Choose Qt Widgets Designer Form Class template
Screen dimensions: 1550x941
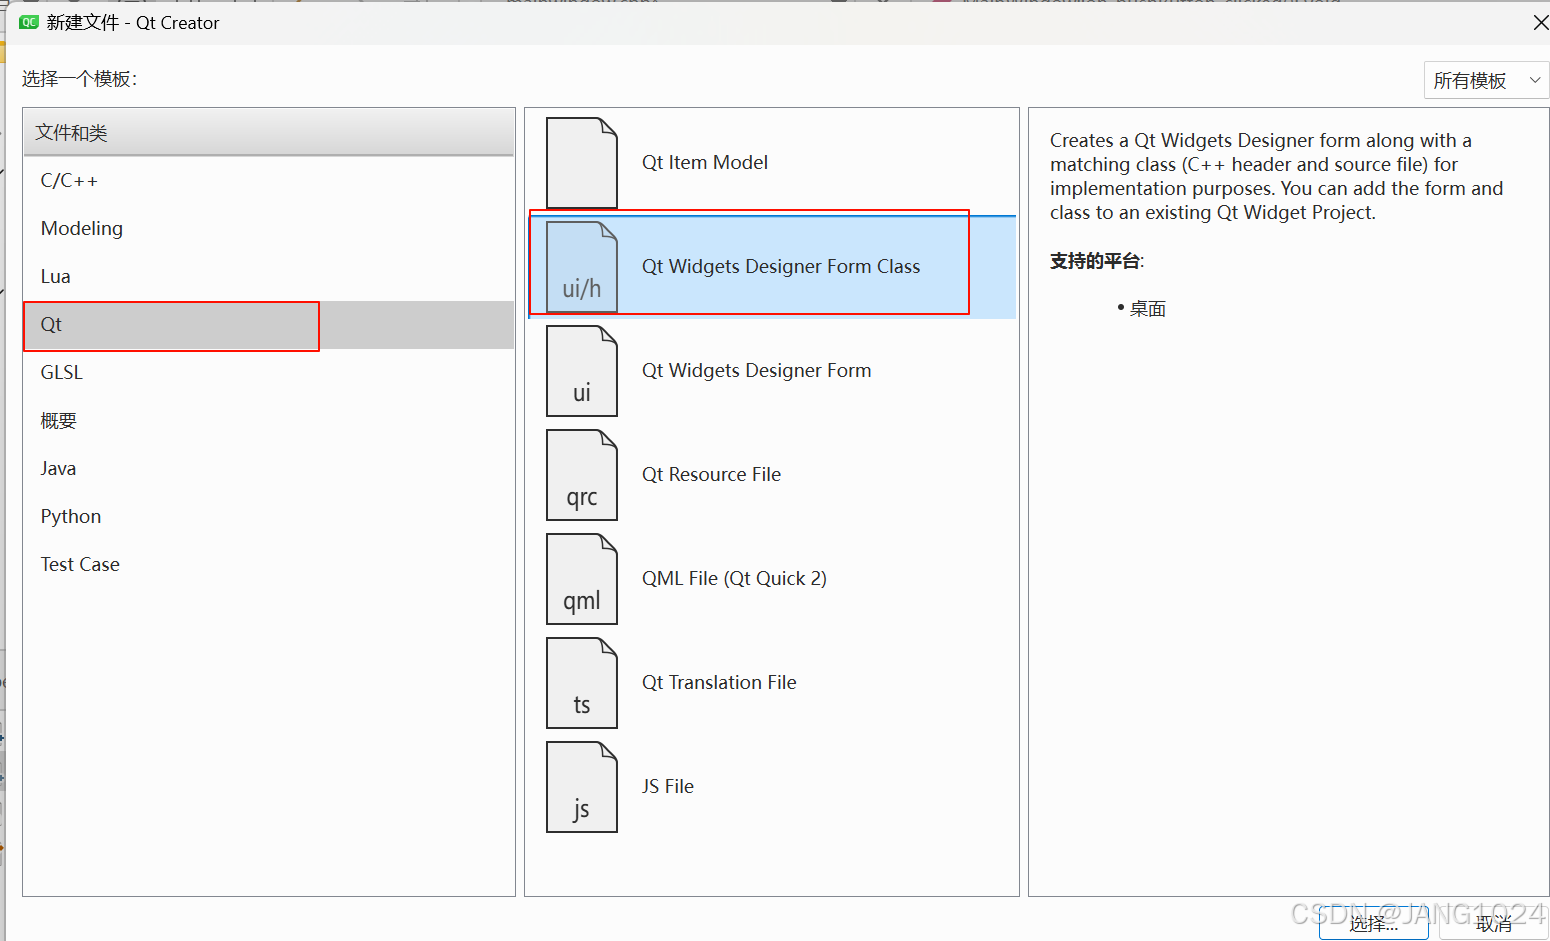(772, 267)
